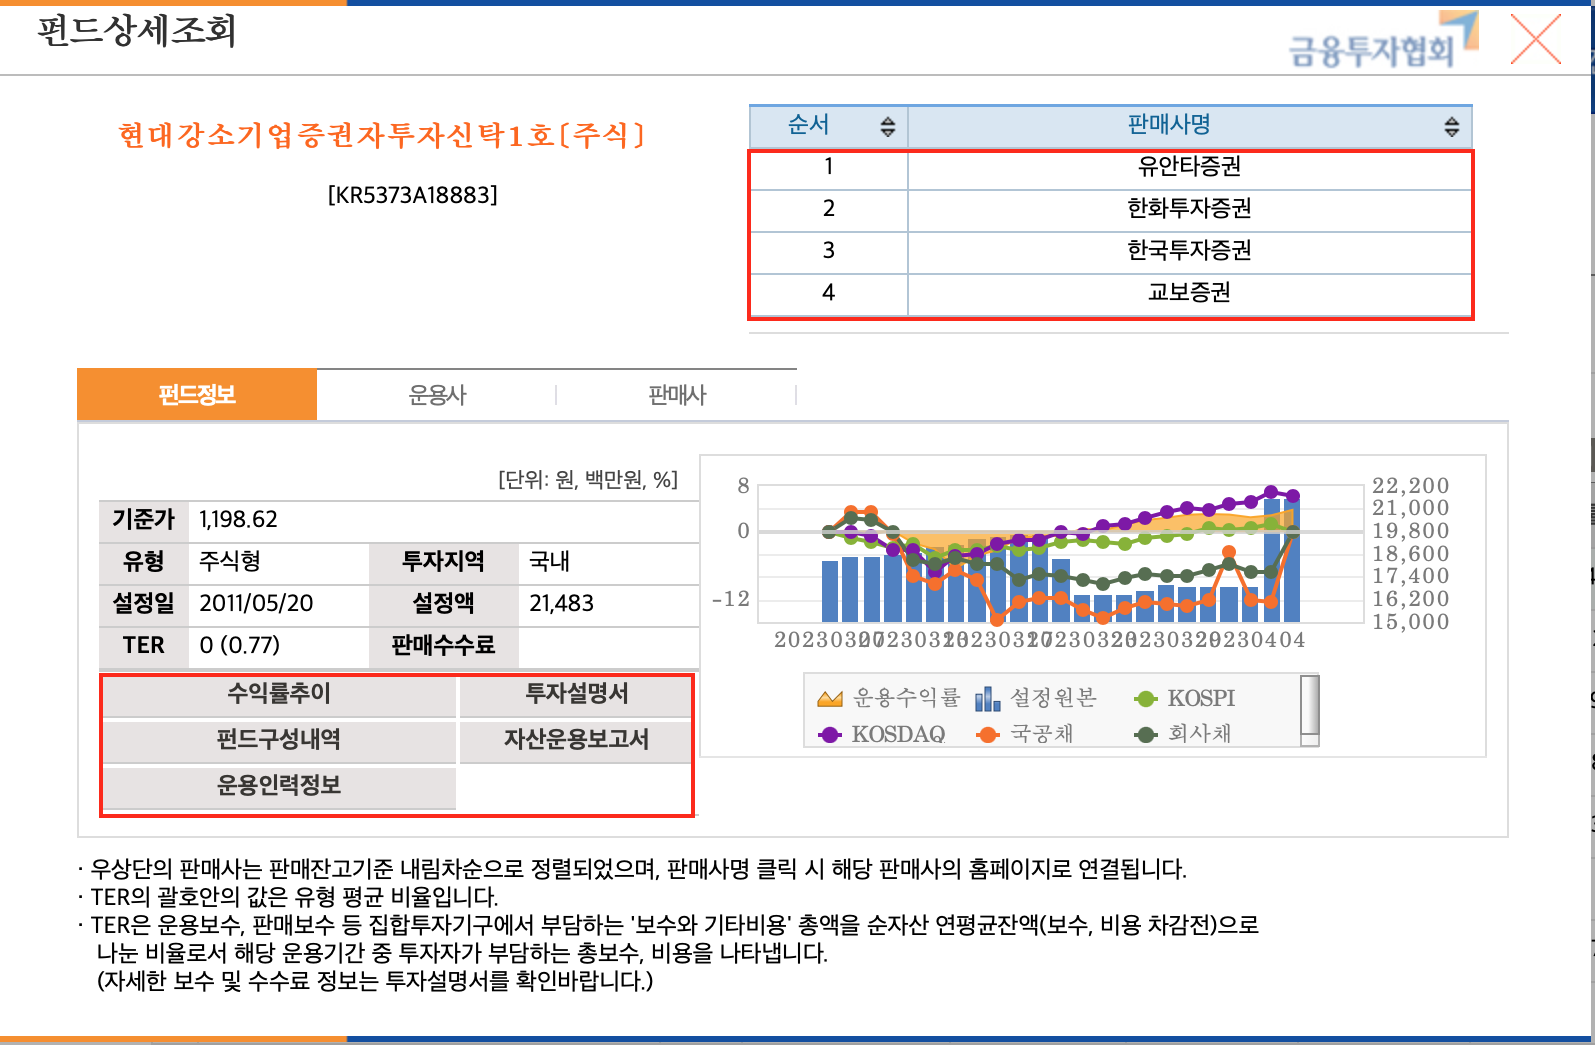The height and width of the screenshot is (1045, 1595).
Task: Click the chart axis value 22,200
Action: pos(1410,486)
